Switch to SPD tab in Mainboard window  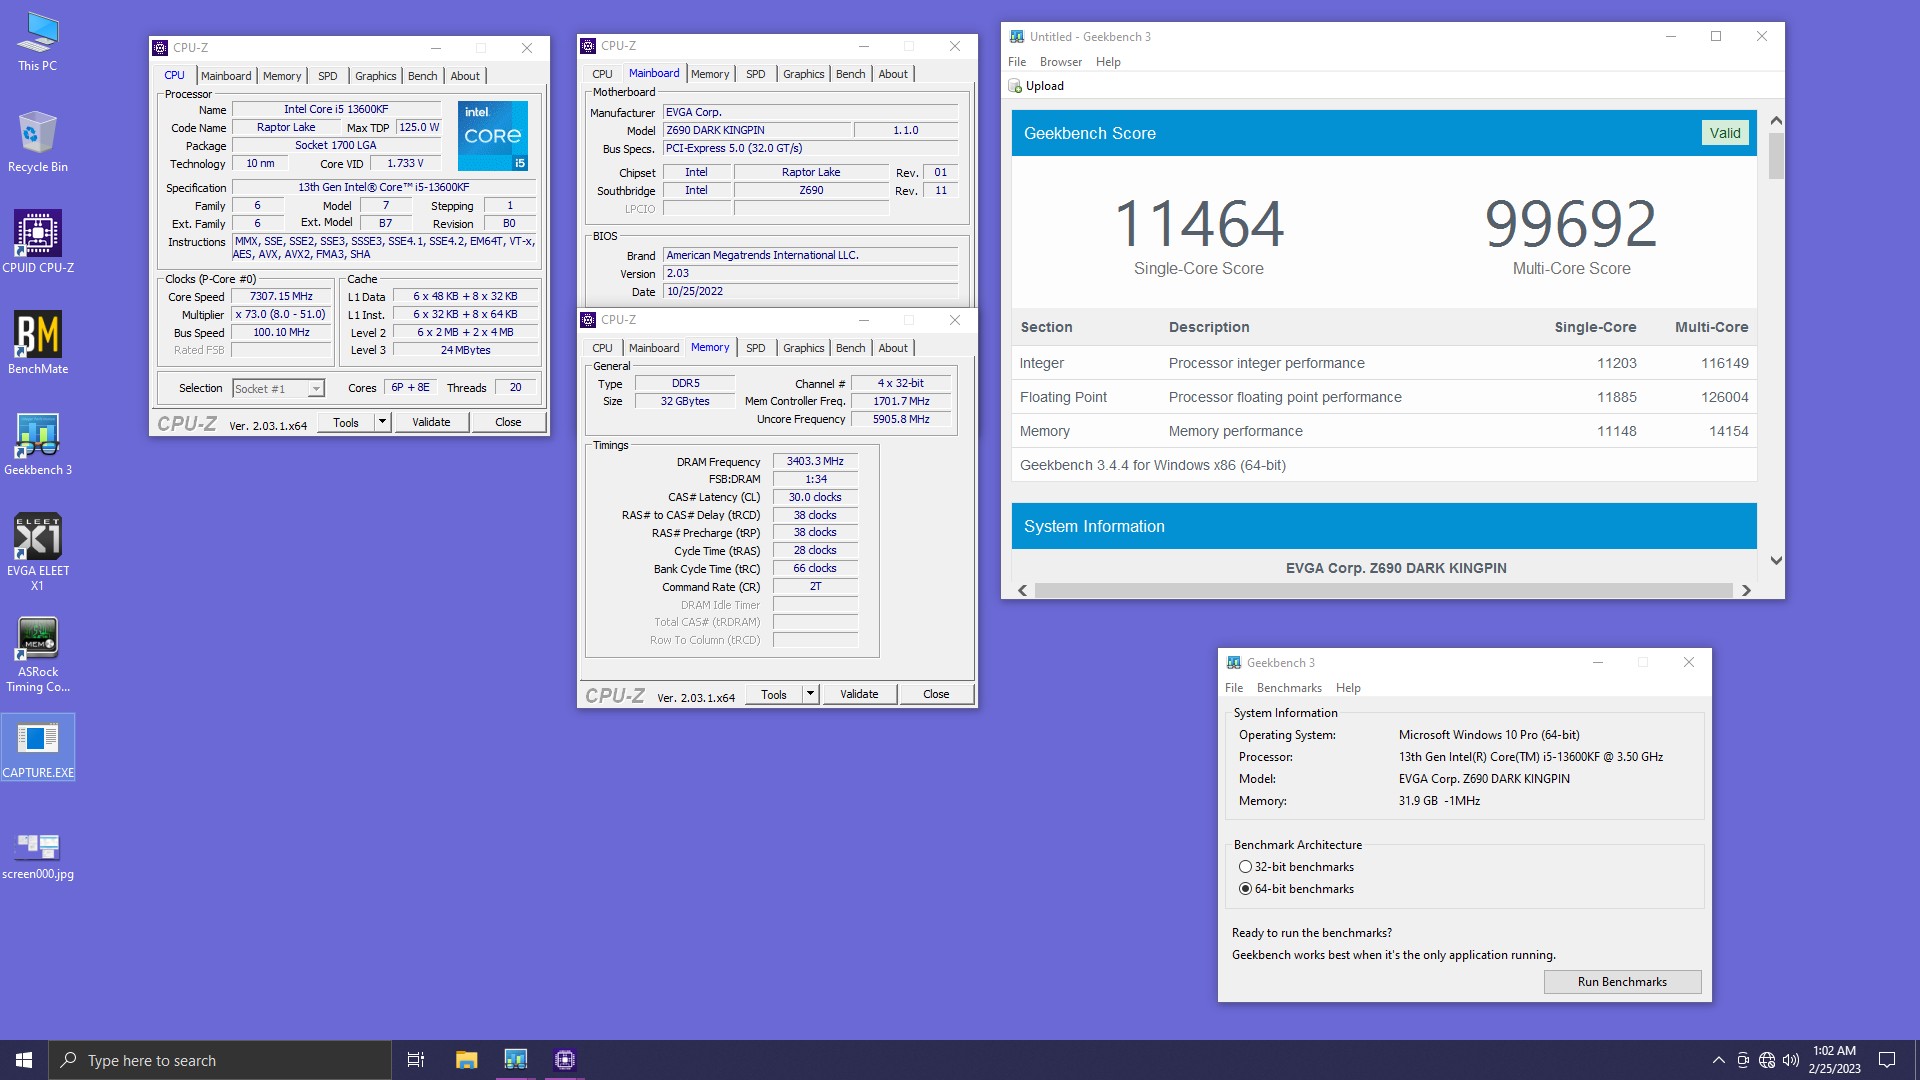coord(755,74)
